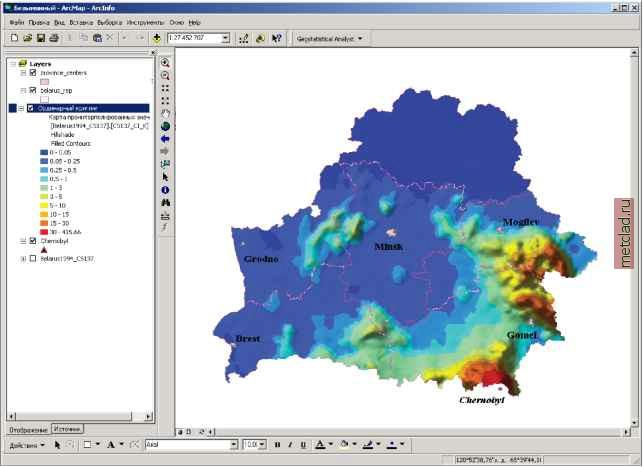The height and width of the screenshot is (467, 643).
Task: Toggle the belarus_rep layer visibility
Action: pyautogui.click(x=33, y=90)
